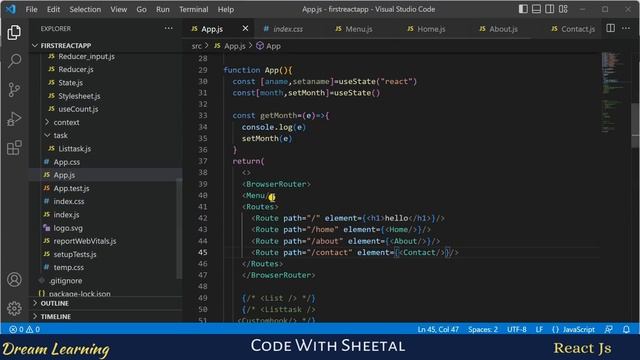Open Stylesheet.js in the explorer
This screenshot has height=360, width=640.
click(79, 96)
